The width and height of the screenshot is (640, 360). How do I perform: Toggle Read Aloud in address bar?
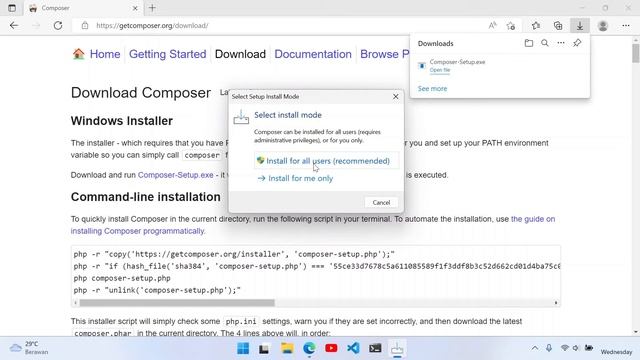493,25
